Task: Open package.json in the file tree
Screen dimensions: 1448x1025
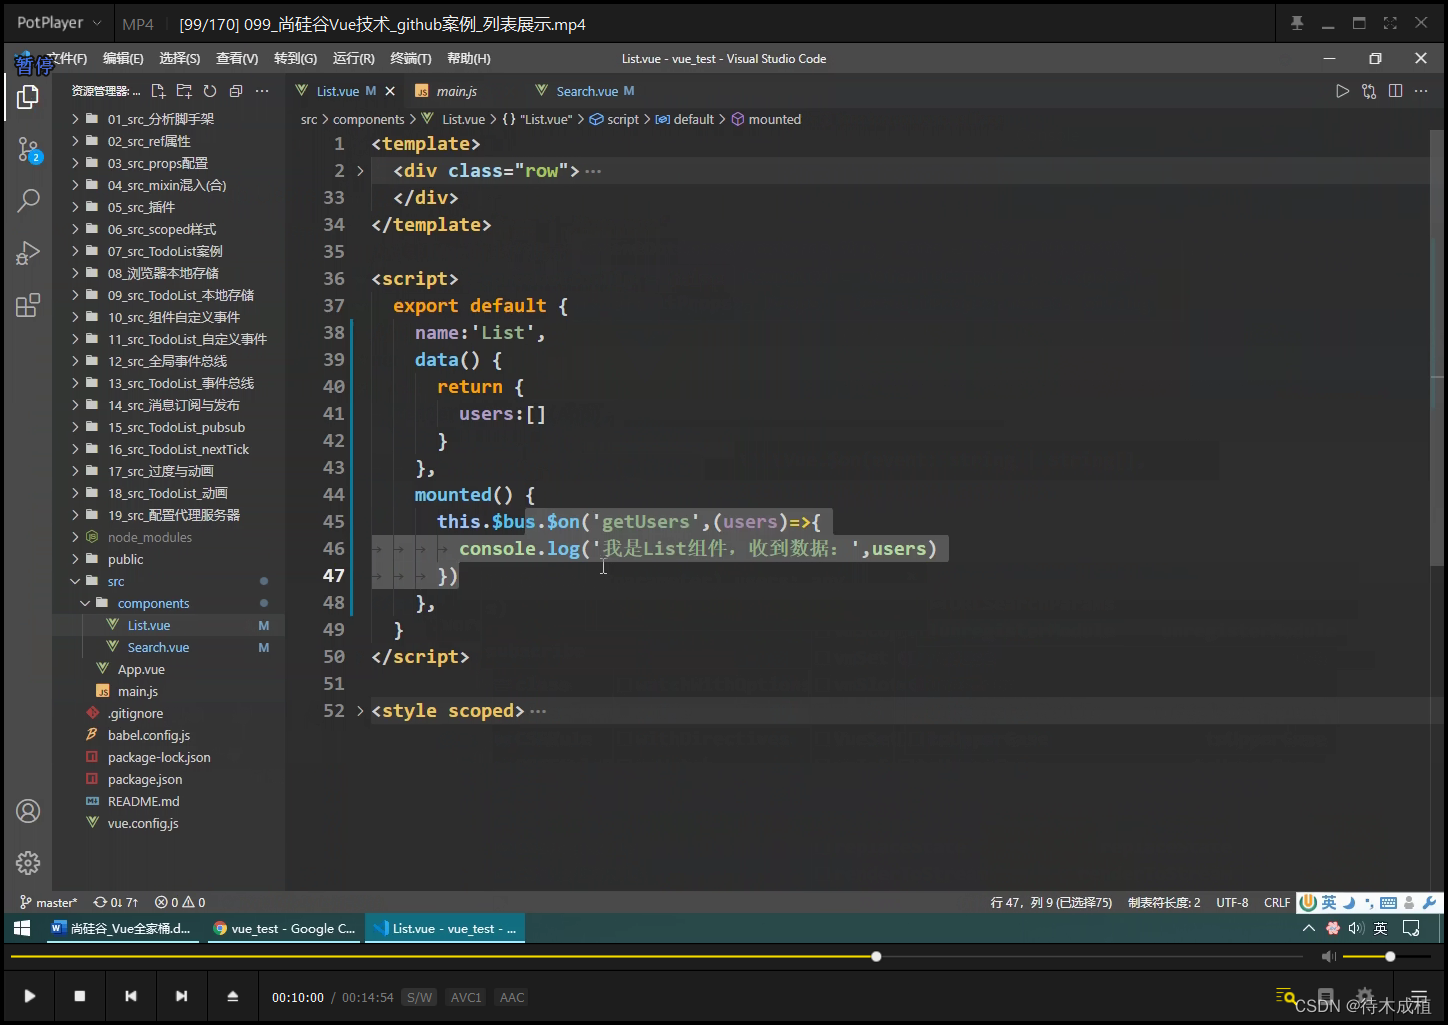Action: tap(145, 779)
